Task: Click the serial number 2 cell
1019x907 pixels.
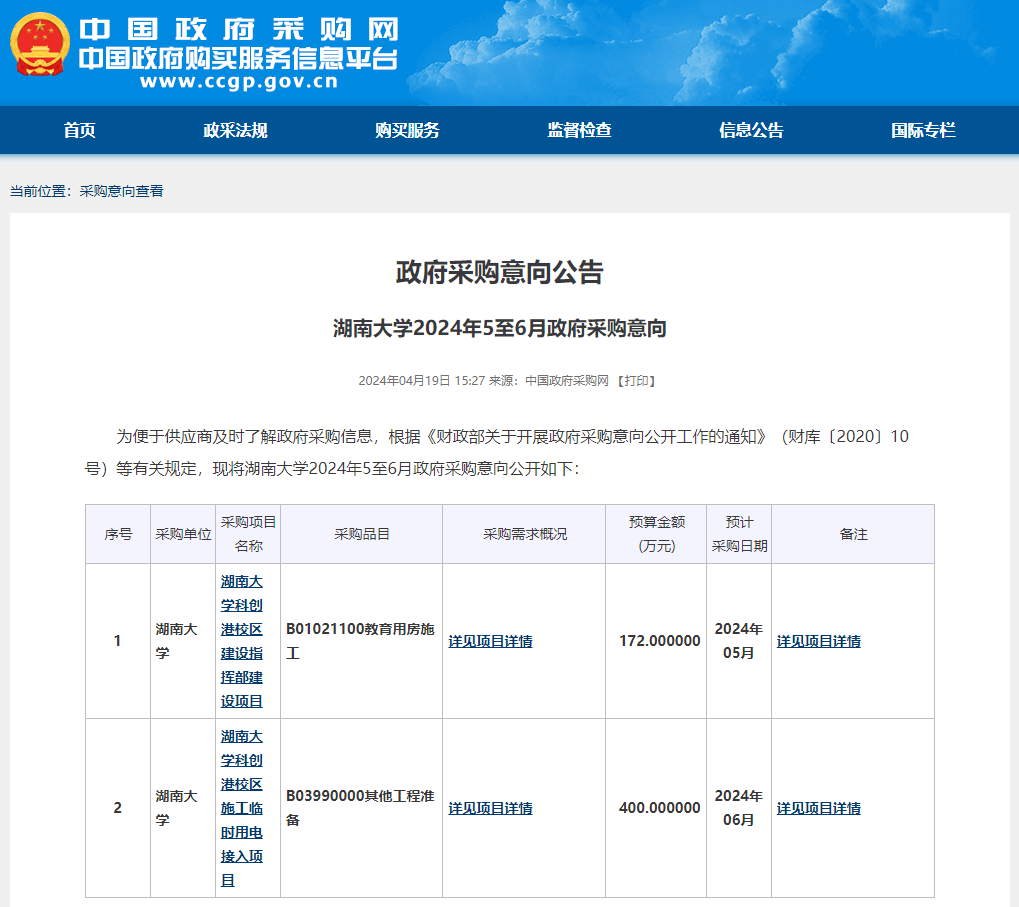Action: [118, 808]
